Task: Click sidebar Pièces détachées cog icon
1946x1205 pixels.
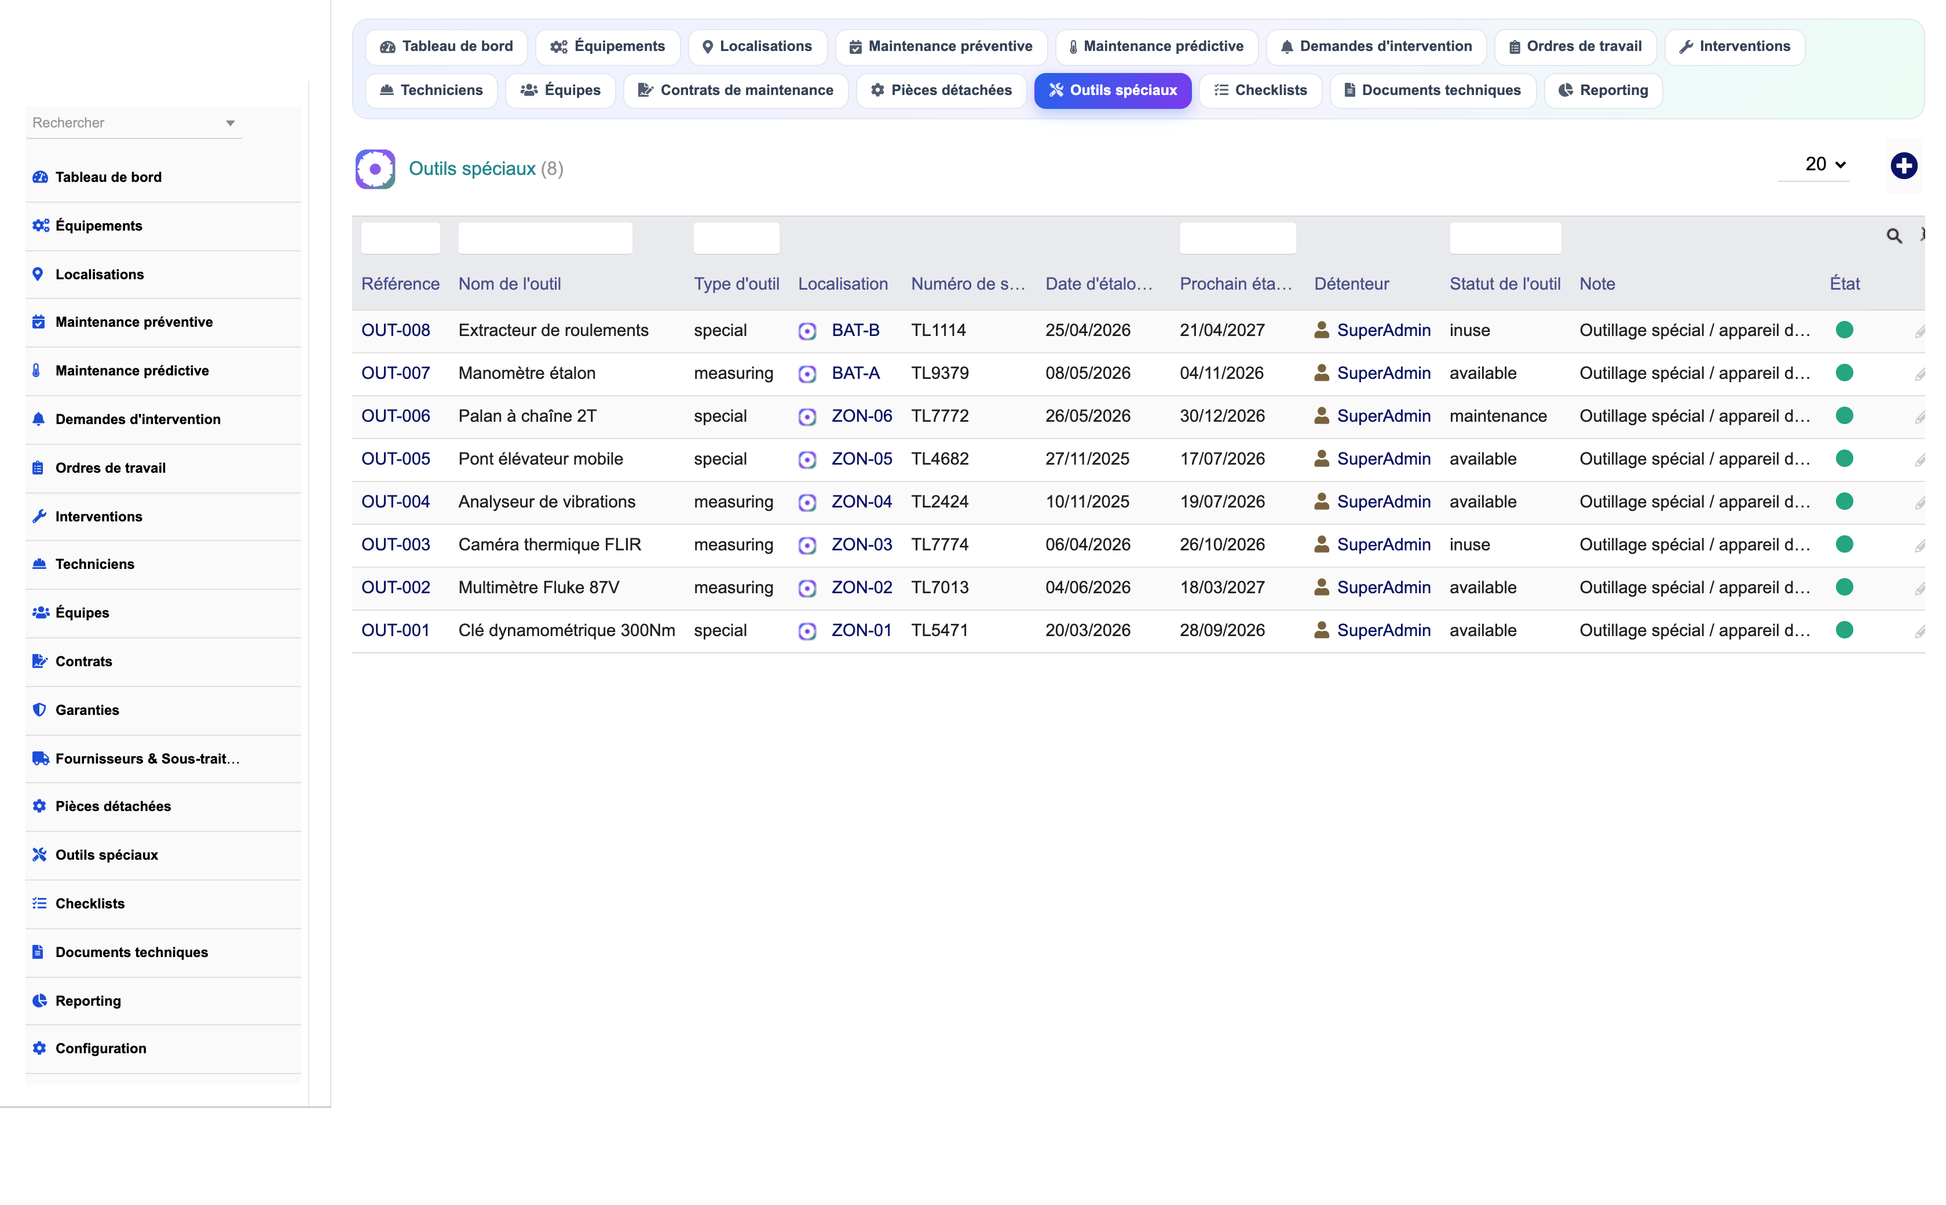Action: 39,806
